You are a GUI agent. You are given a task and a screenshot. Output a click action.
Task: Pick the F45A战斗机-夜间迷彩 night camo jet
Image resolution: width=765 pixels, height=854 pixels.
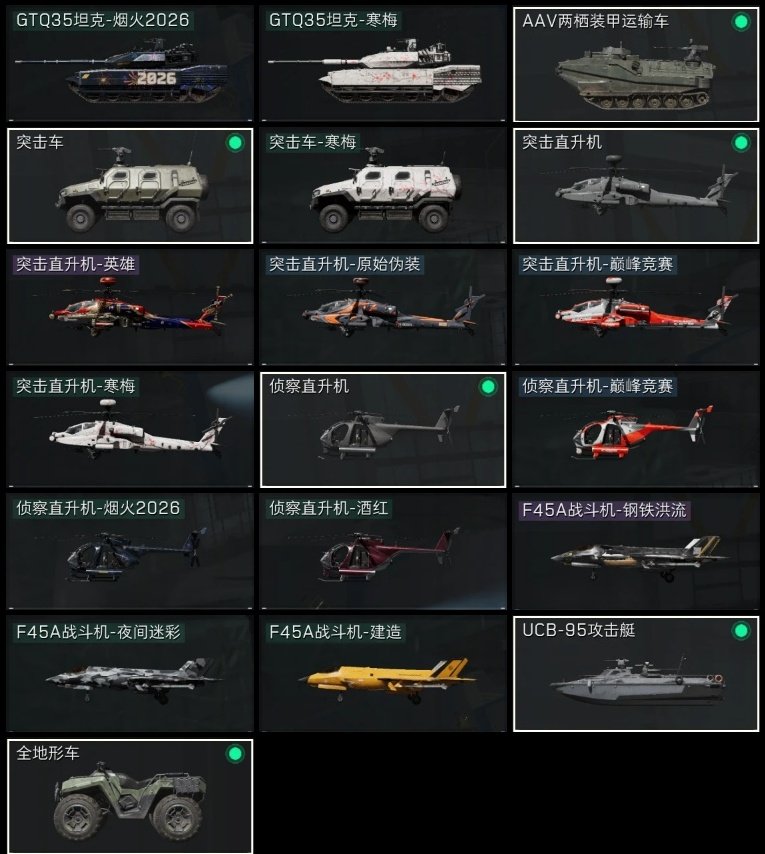click(x=130, y=674)
